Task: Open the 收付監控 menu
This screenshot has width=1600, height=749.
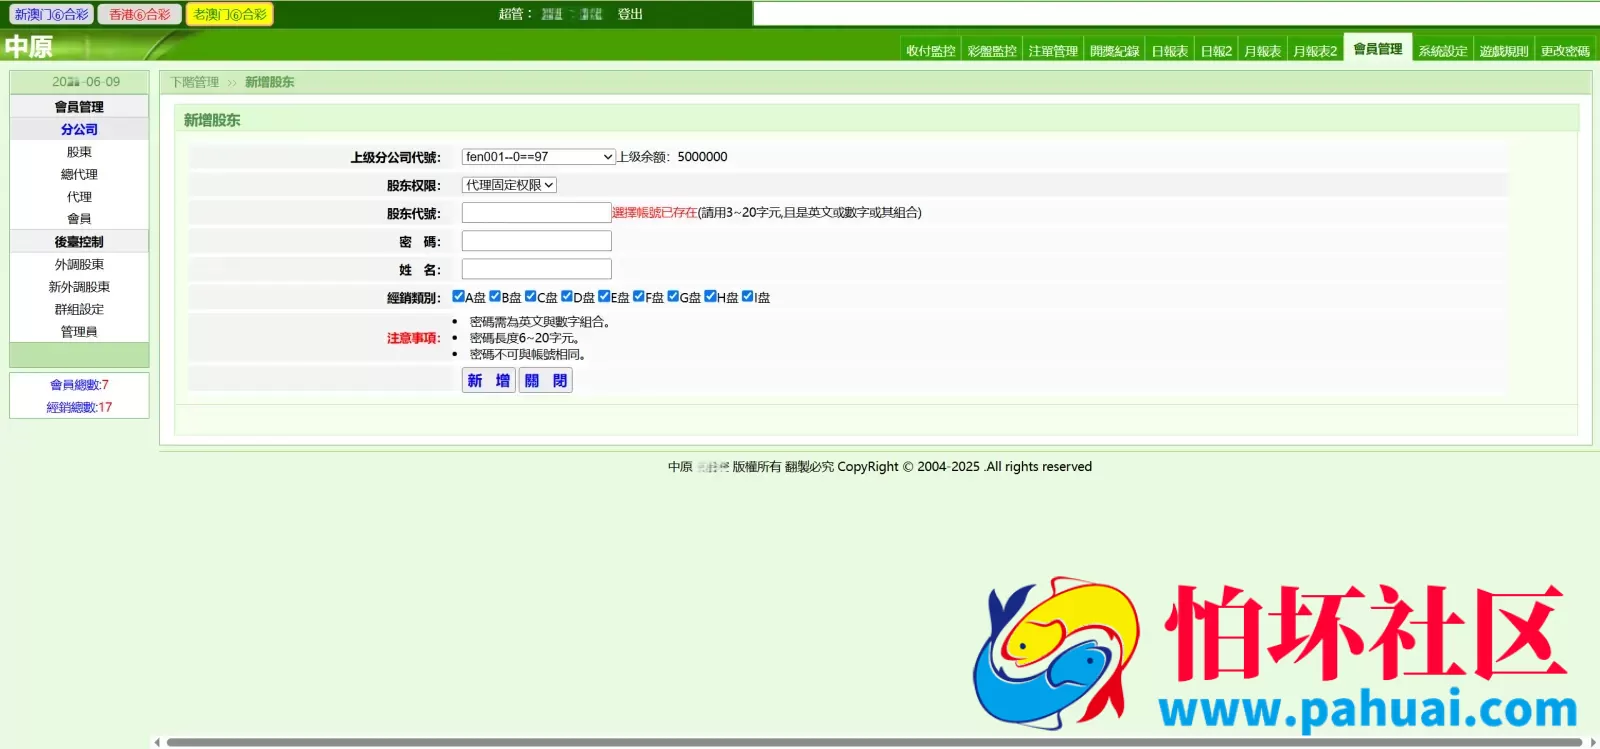Action: 930,51
